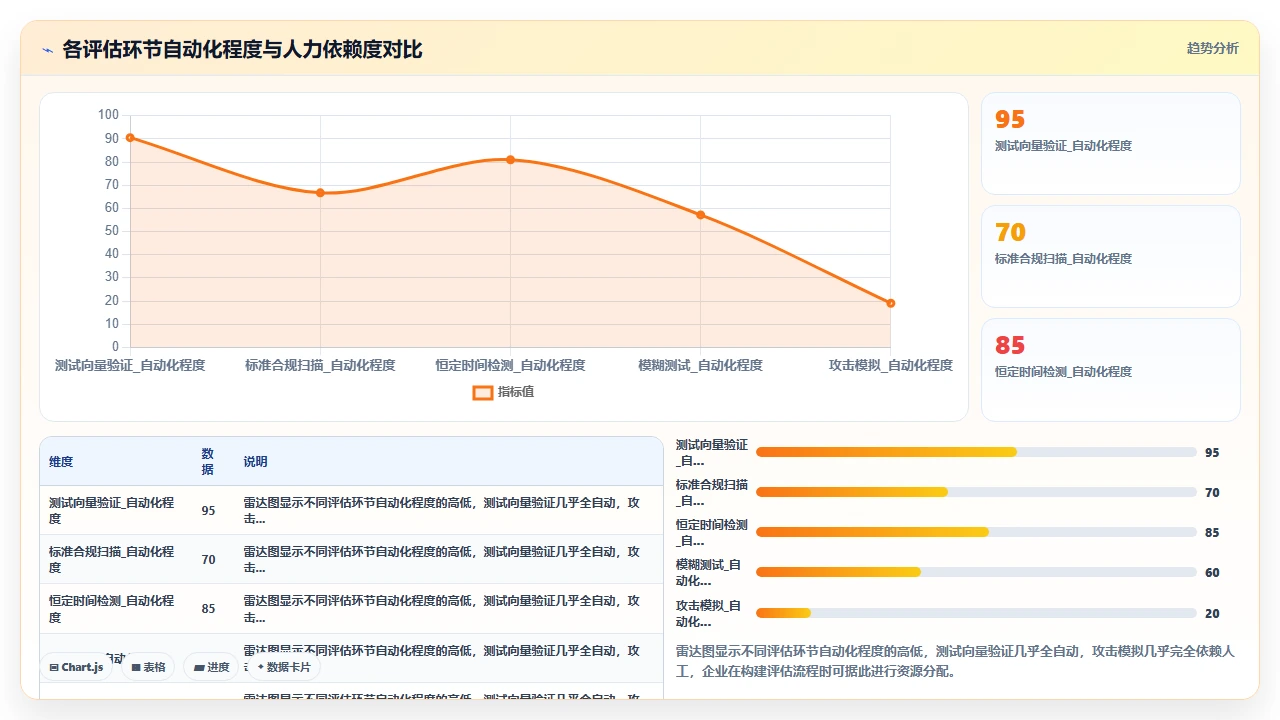Select the Chart.js tag
This screenshot has width=1280, height=720.
pos(76,667)
